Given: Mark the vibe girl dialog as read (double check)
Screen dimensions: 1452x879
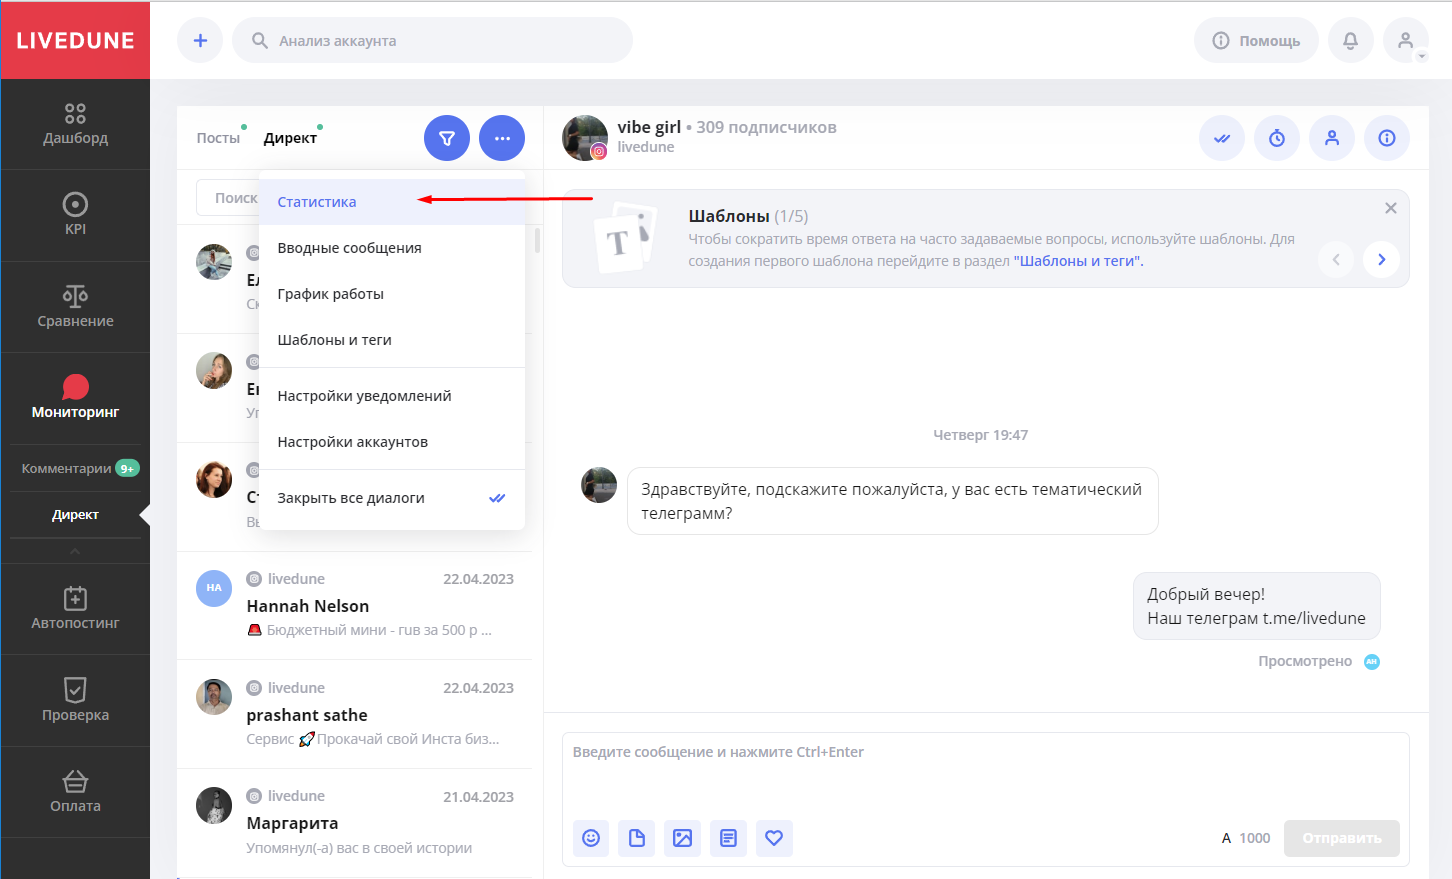Looking at the screenshot, I should pos(1222,138).
